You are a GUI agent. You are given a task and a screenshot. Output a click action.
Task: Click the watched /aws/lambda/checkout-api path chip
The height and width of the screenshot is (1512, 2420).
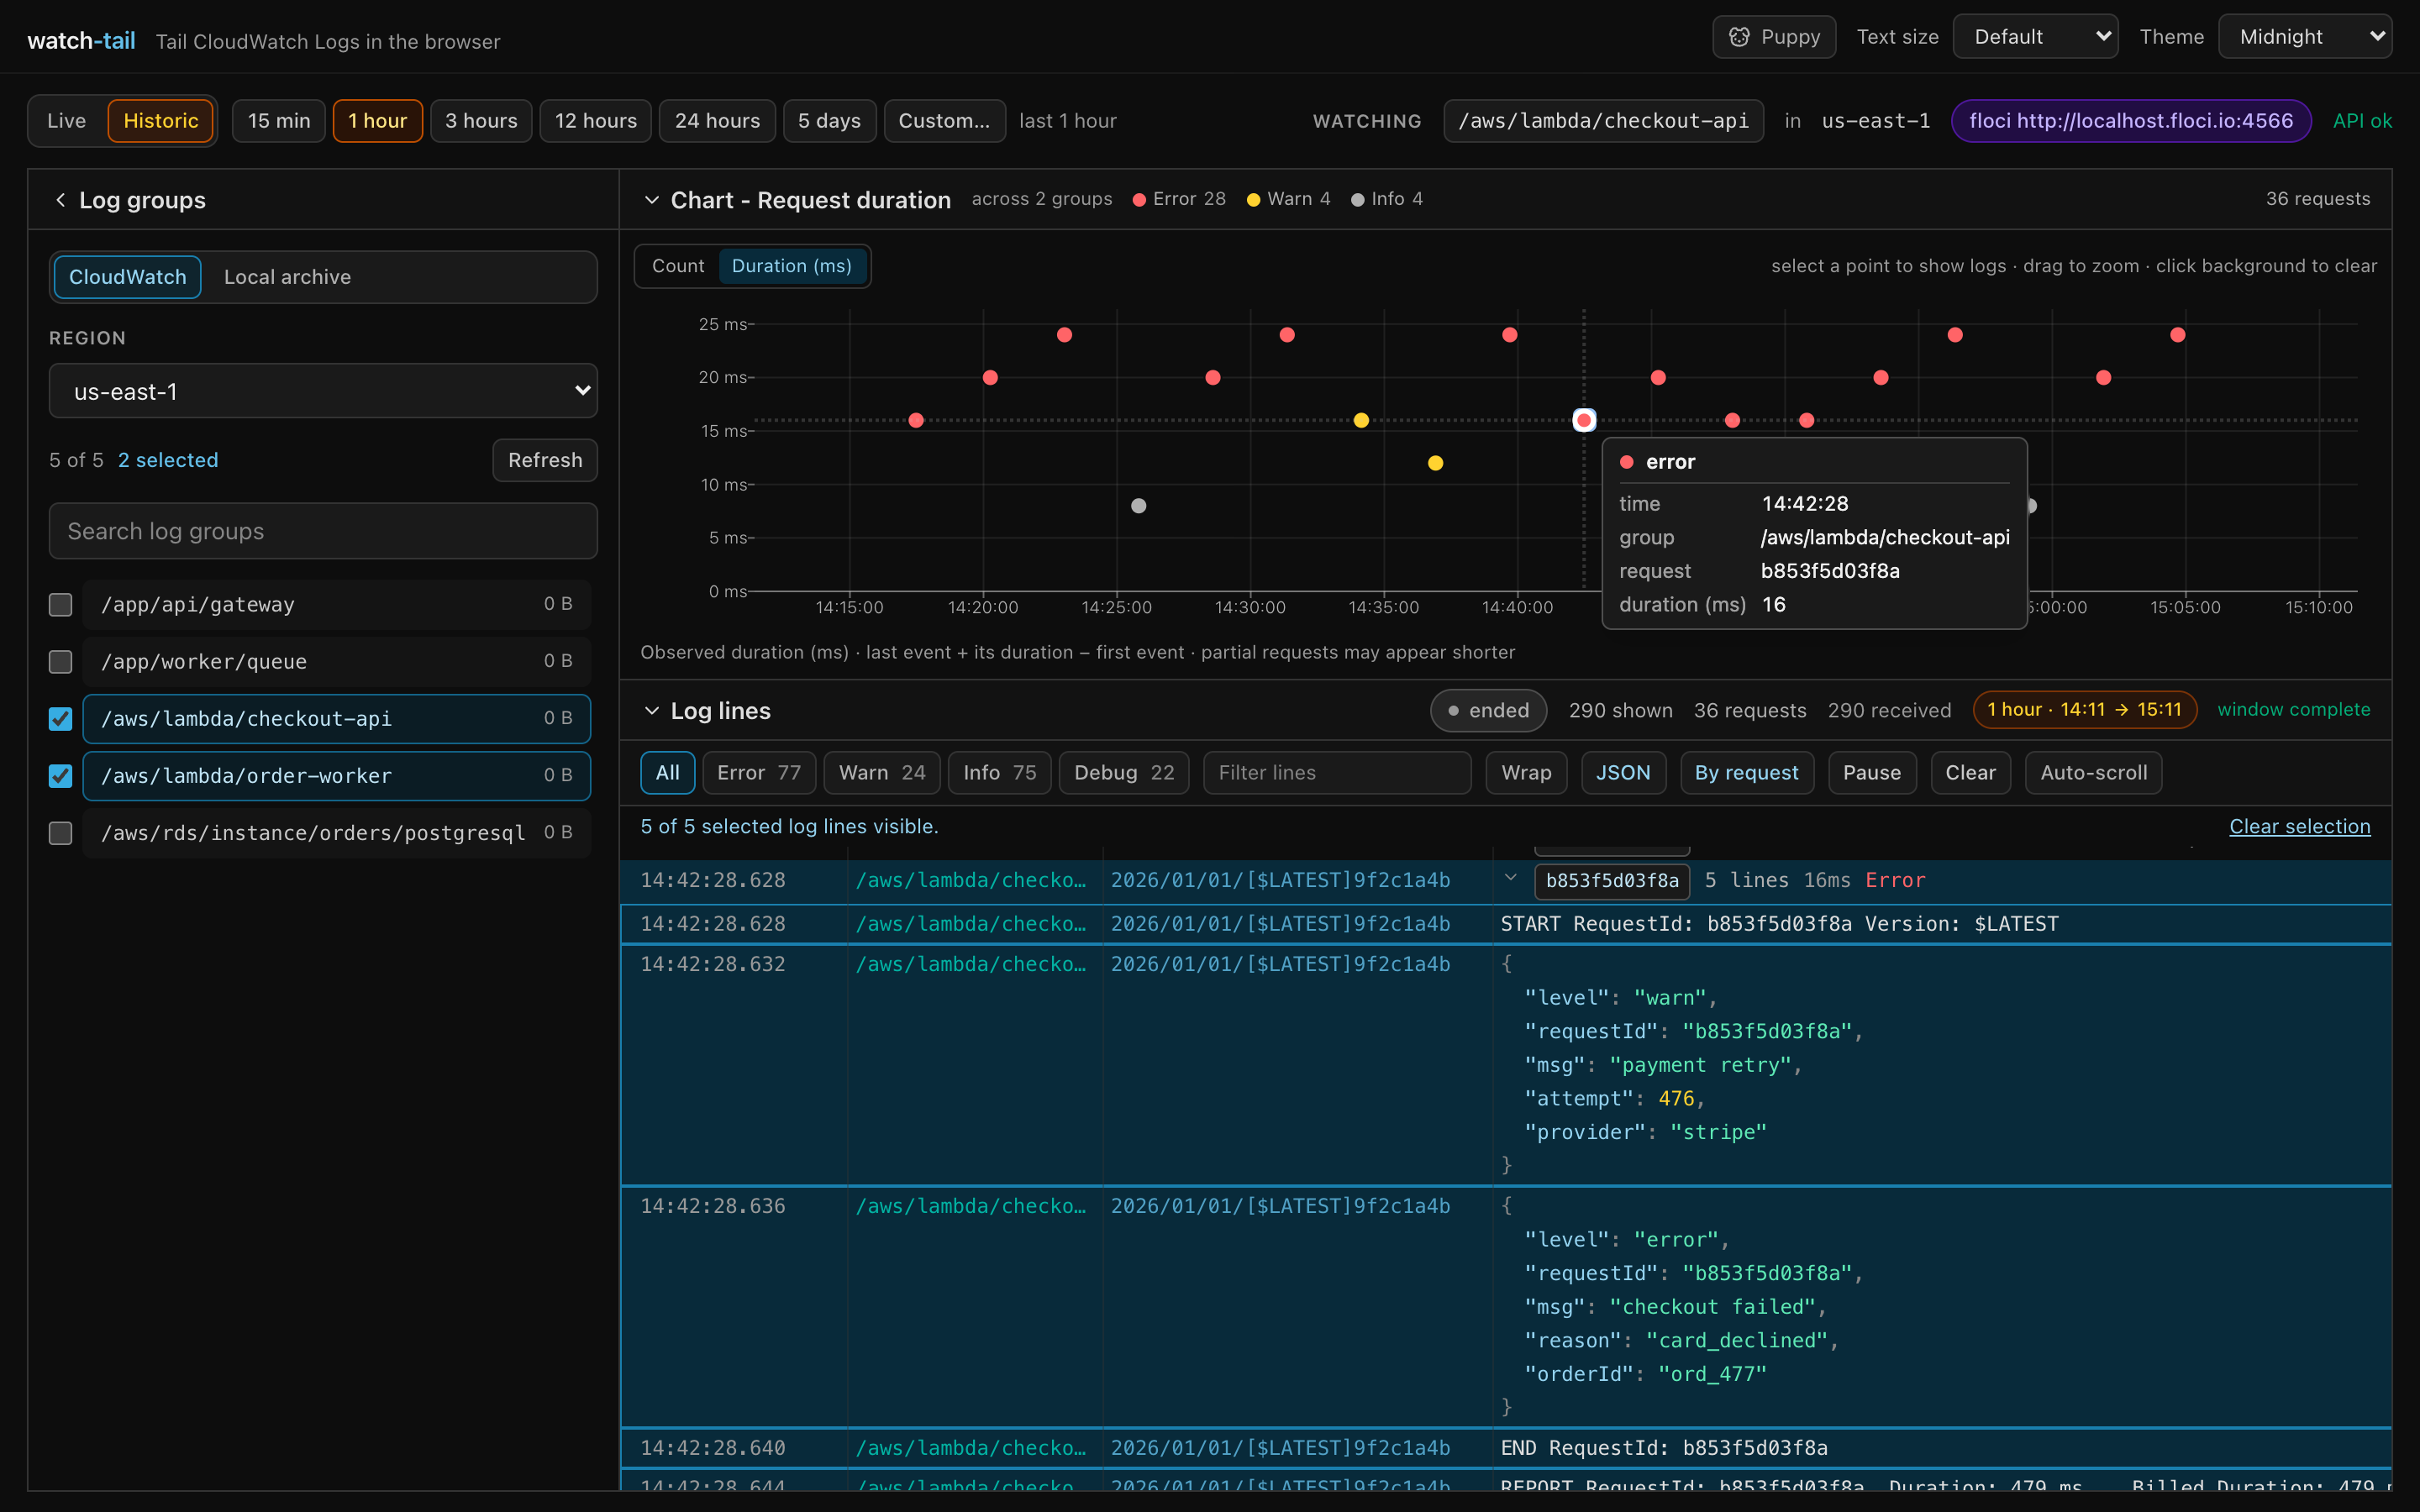tap(1603, 121)
